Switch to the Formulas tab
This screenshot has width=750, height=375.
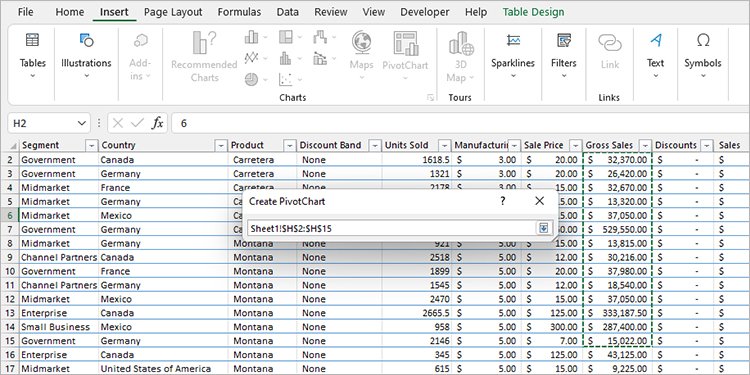pos(239,12)
